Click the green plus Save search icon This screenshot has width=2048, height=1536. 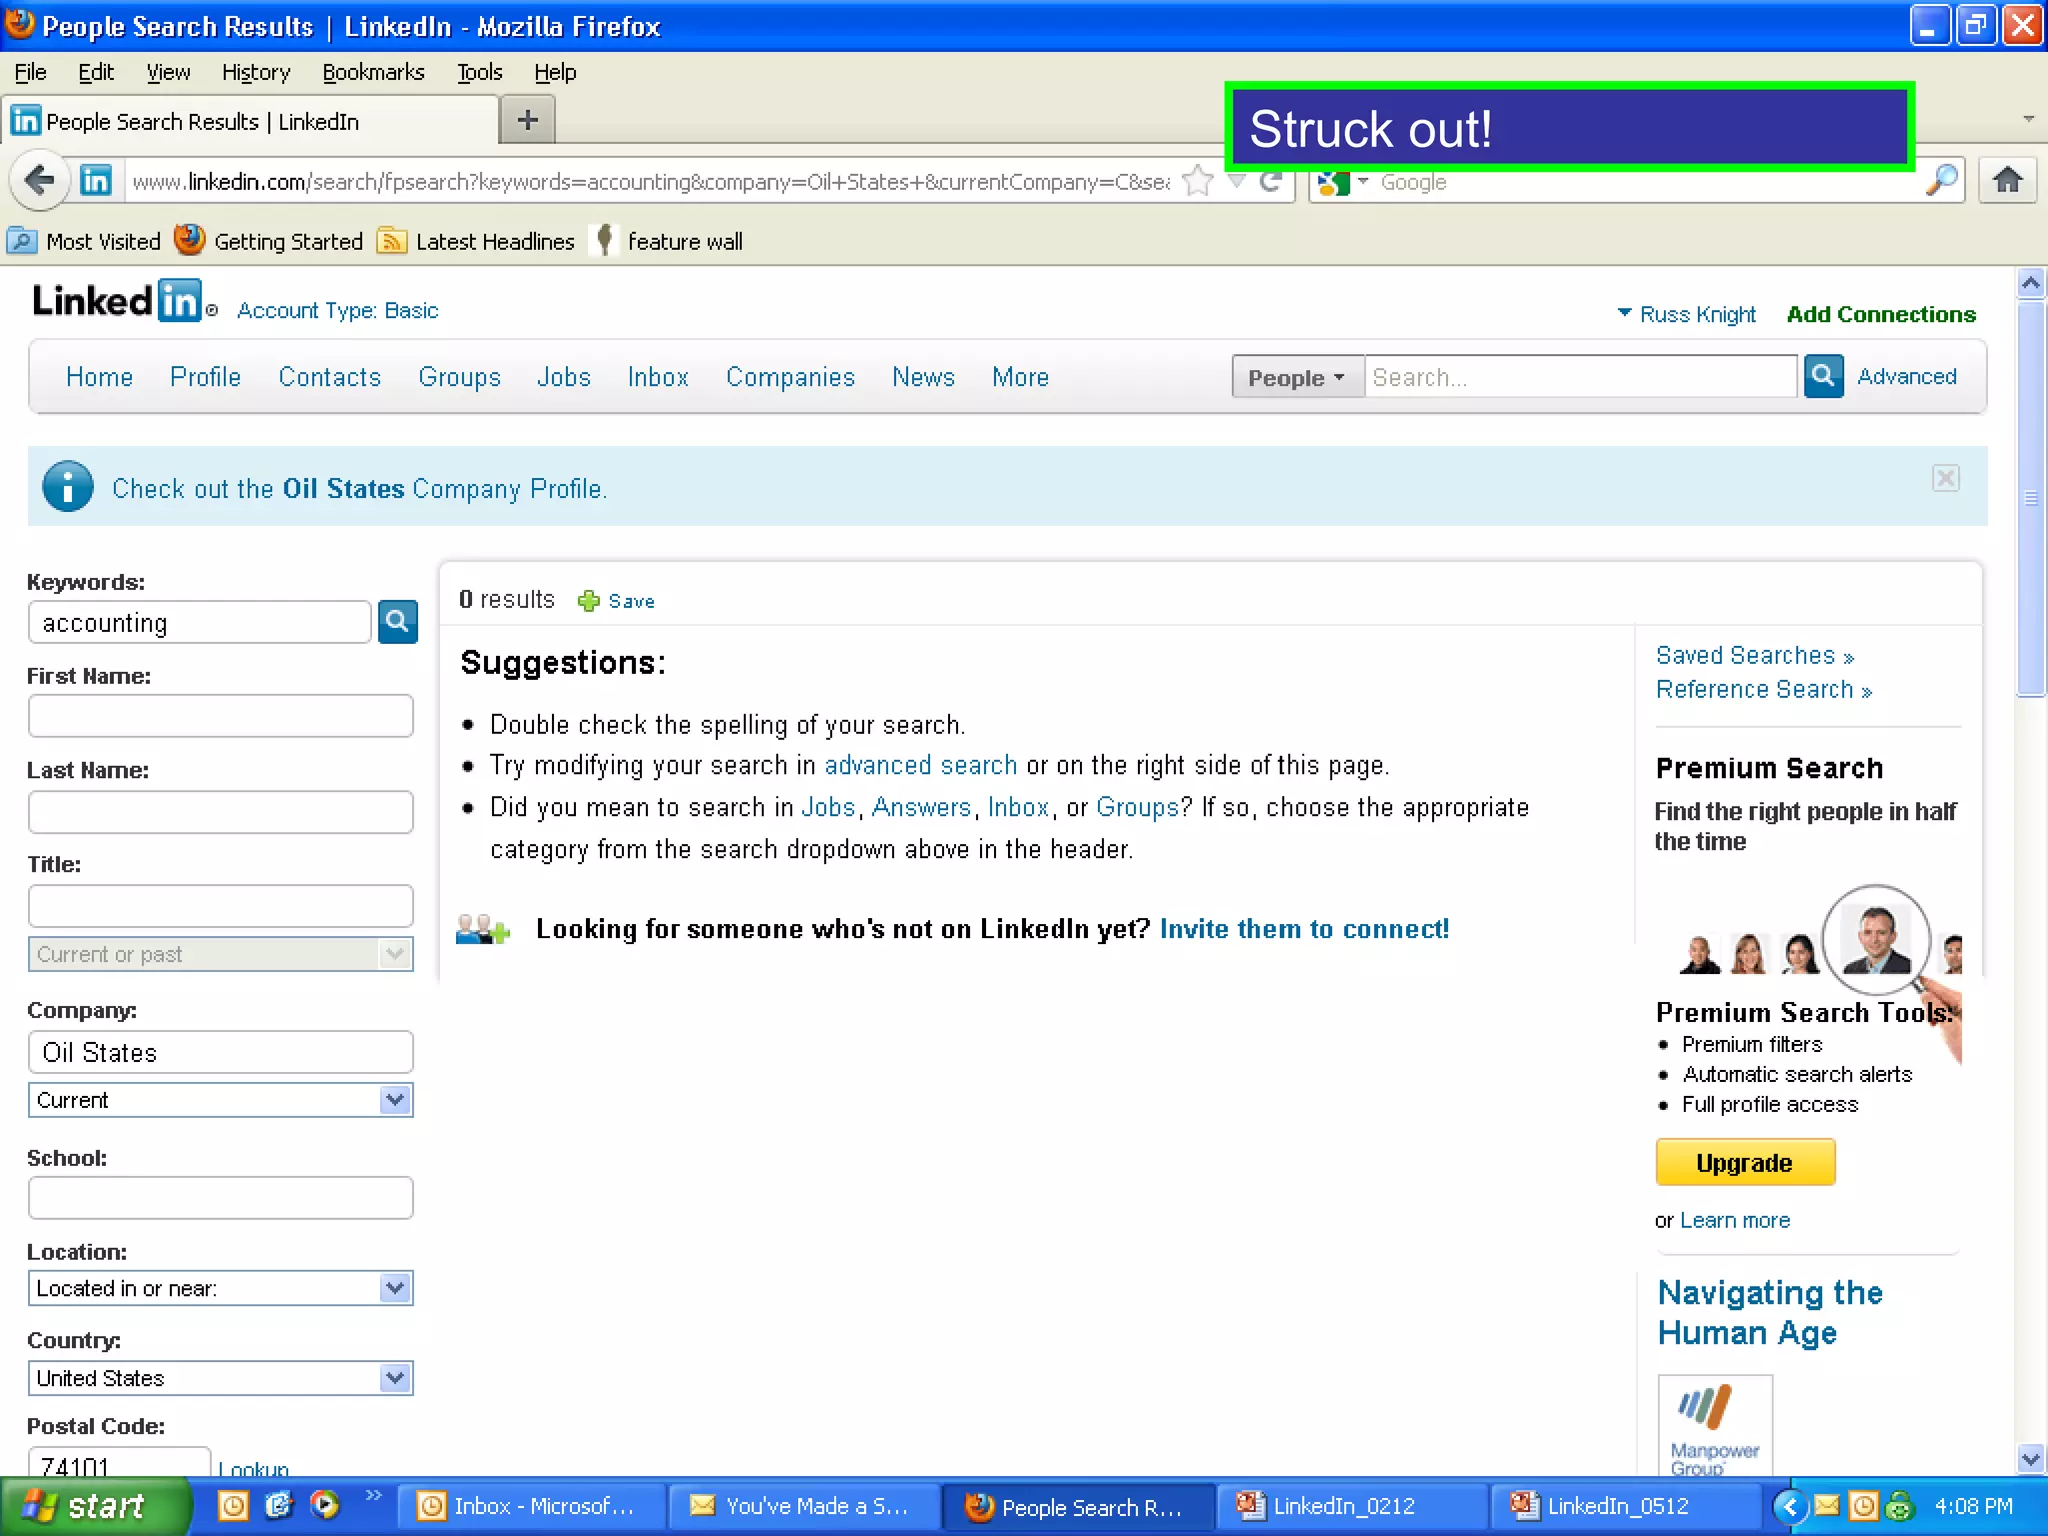point(589,601)
